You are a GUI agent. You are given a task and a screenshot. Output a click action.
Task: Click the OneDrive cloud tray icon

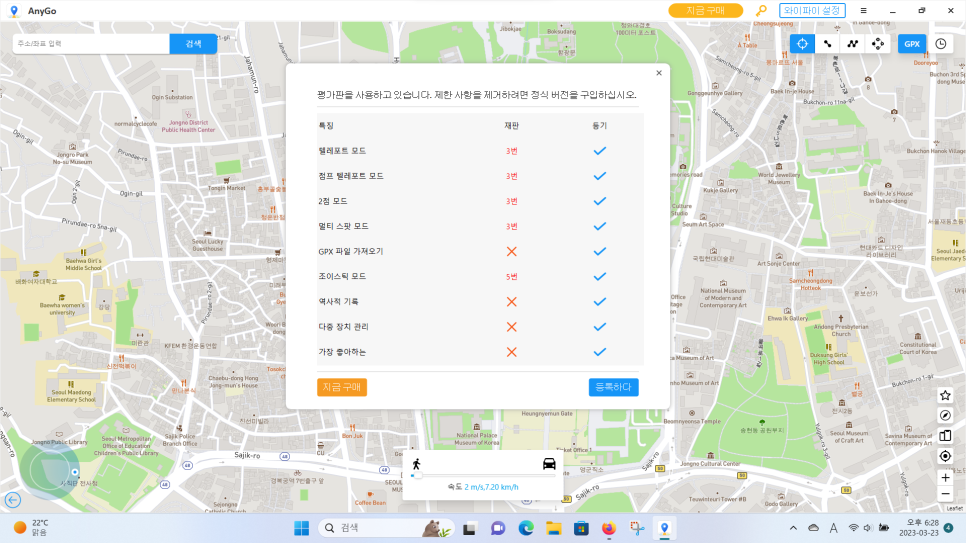(813, 528)
